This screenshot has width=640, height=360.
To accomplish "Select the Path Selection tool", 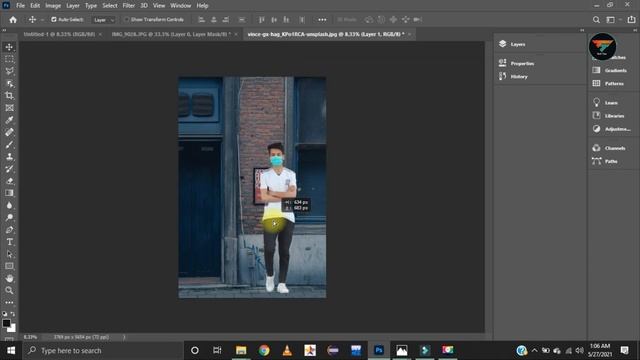I will tap(9, 254).
